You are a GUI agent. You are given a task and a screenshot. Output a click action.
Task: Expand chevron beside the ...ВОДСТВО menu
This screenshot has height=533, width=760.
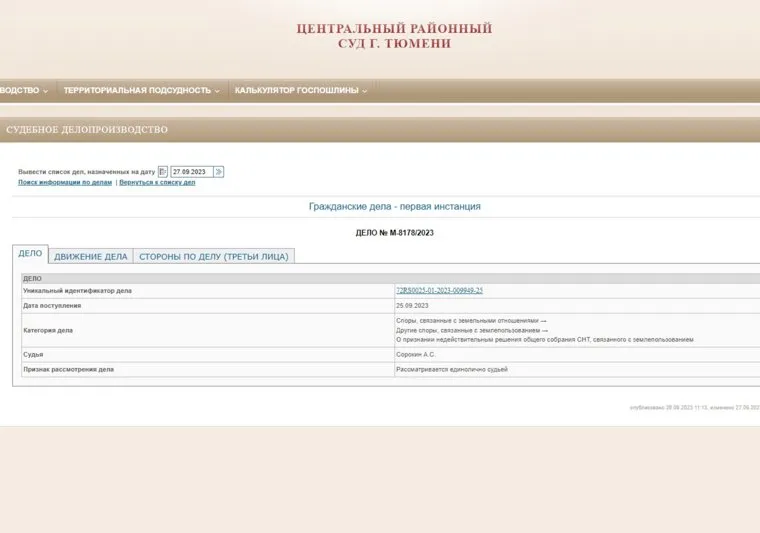coord(46,91)
